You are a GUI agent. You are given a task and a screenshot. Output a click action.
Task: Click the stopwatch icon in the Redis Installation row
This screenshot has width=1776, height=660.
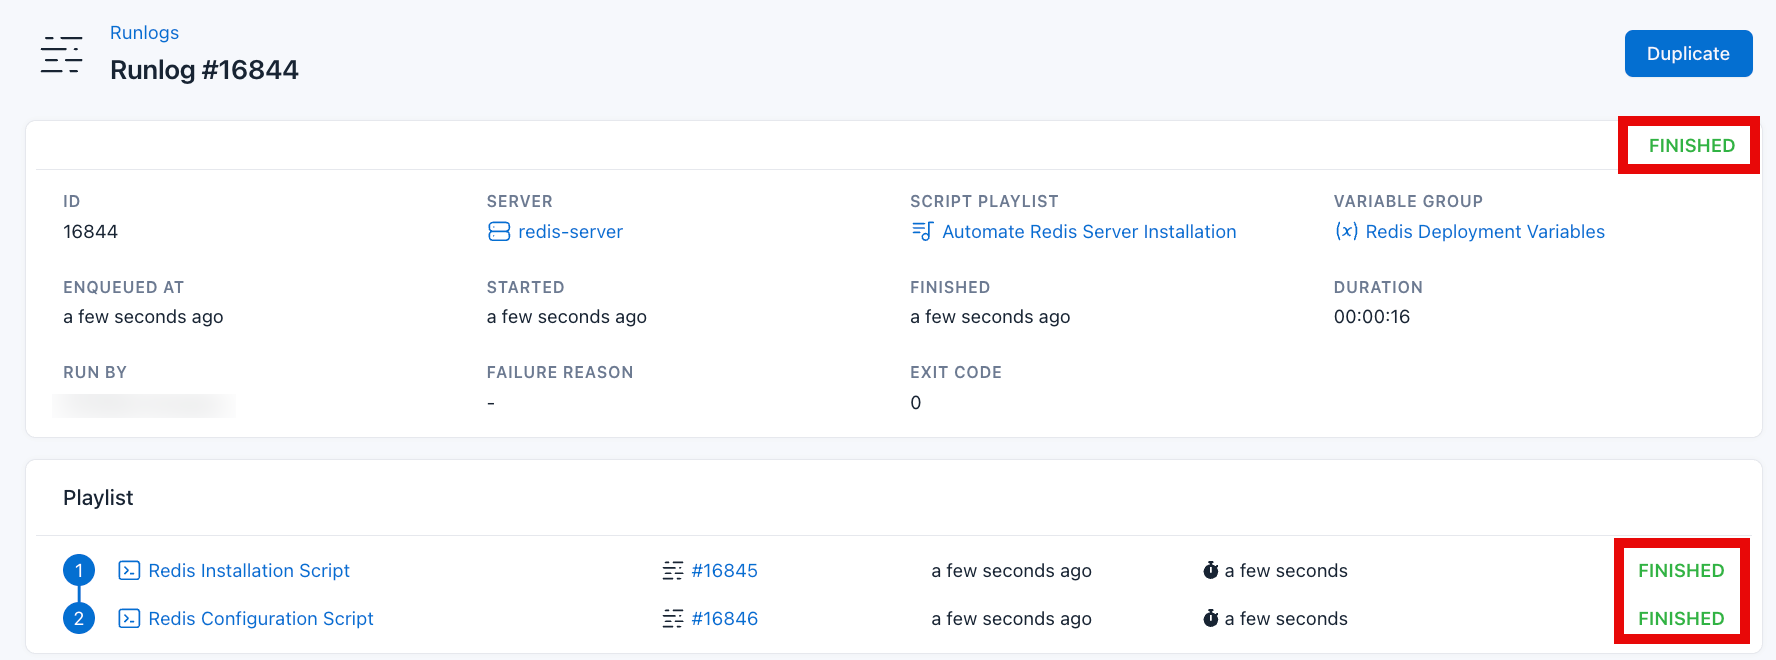pos(1210,571)
